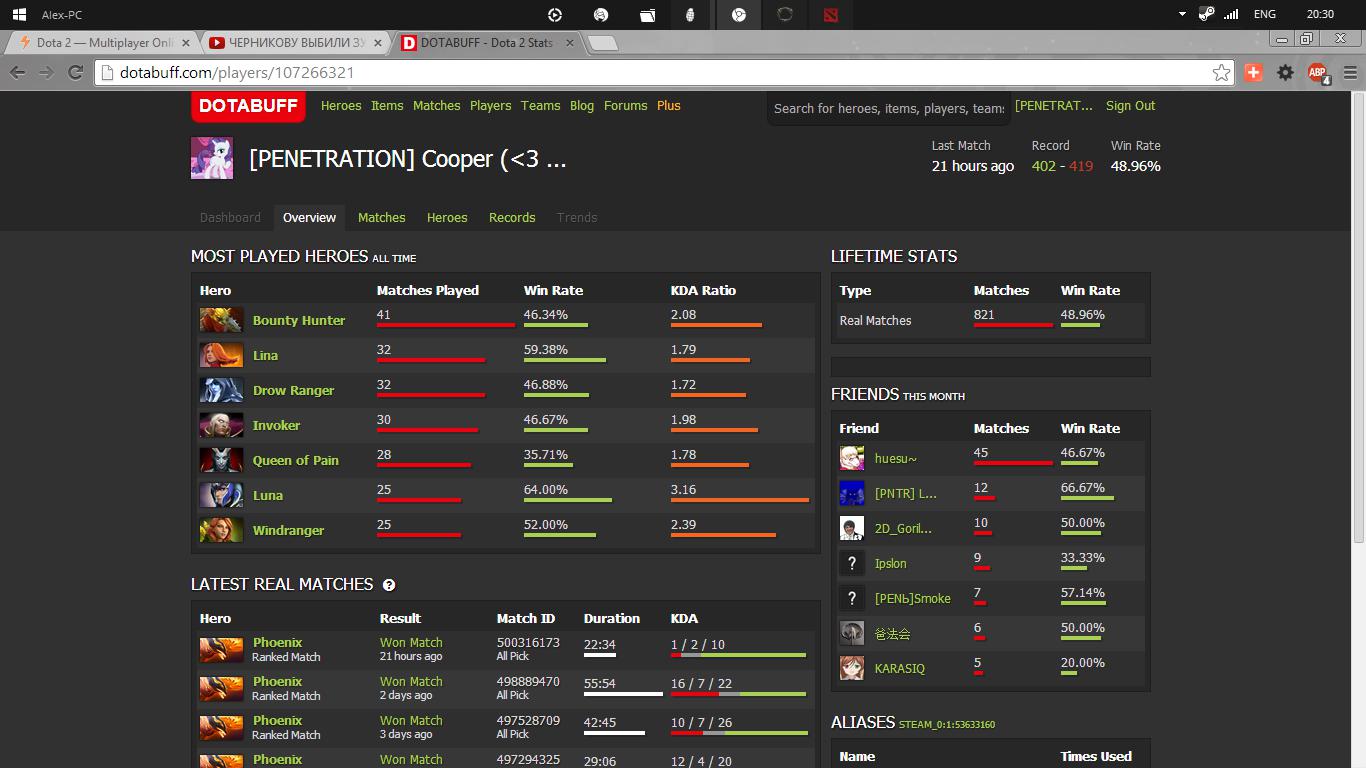Viewport: 1366px width, 768px height.
Task: Select the Records profile tab
Action: [x=512, y=217]
